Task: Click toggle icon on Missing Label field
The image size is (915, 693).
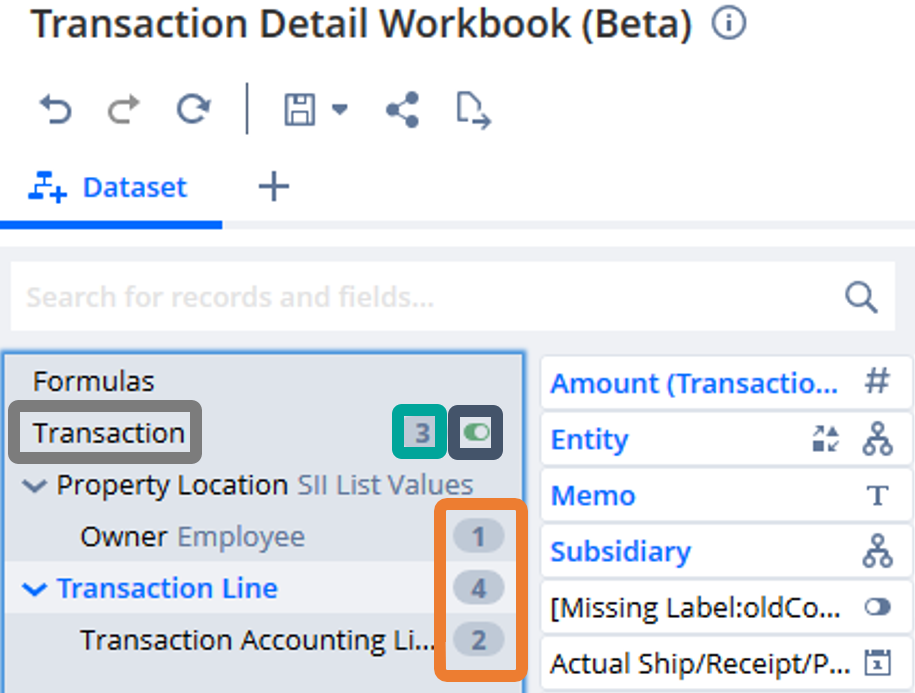Action: click(877, 607)
